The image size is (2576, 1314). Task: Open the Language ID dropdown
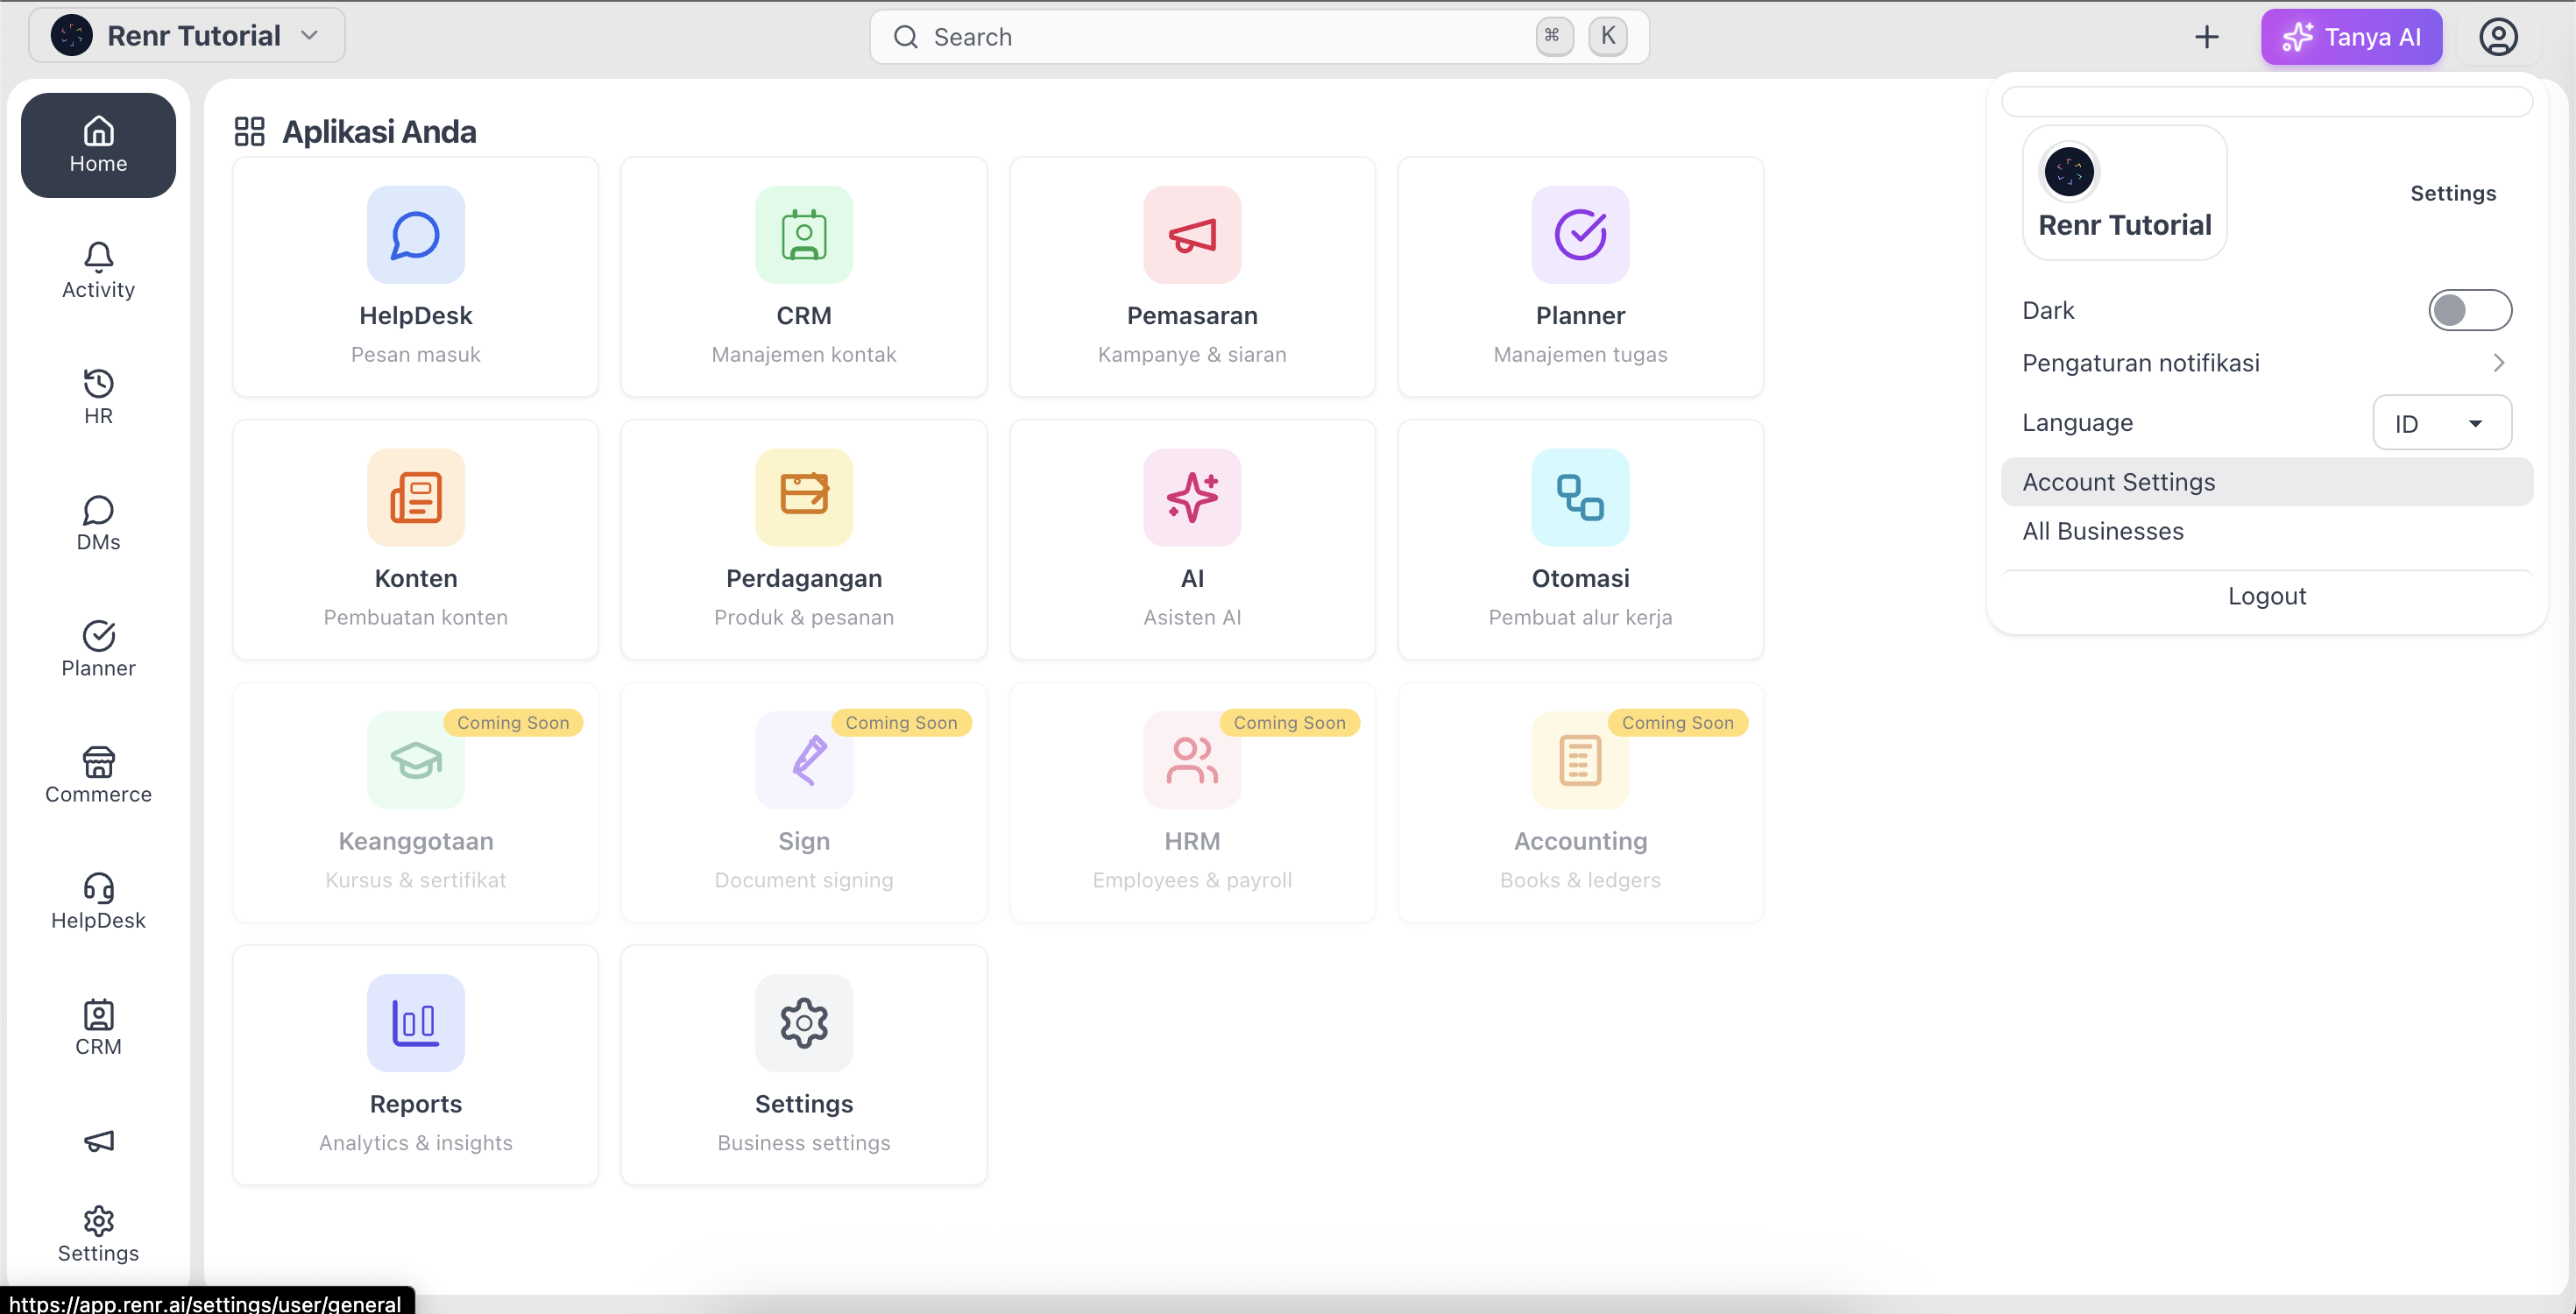point(2441,423)
